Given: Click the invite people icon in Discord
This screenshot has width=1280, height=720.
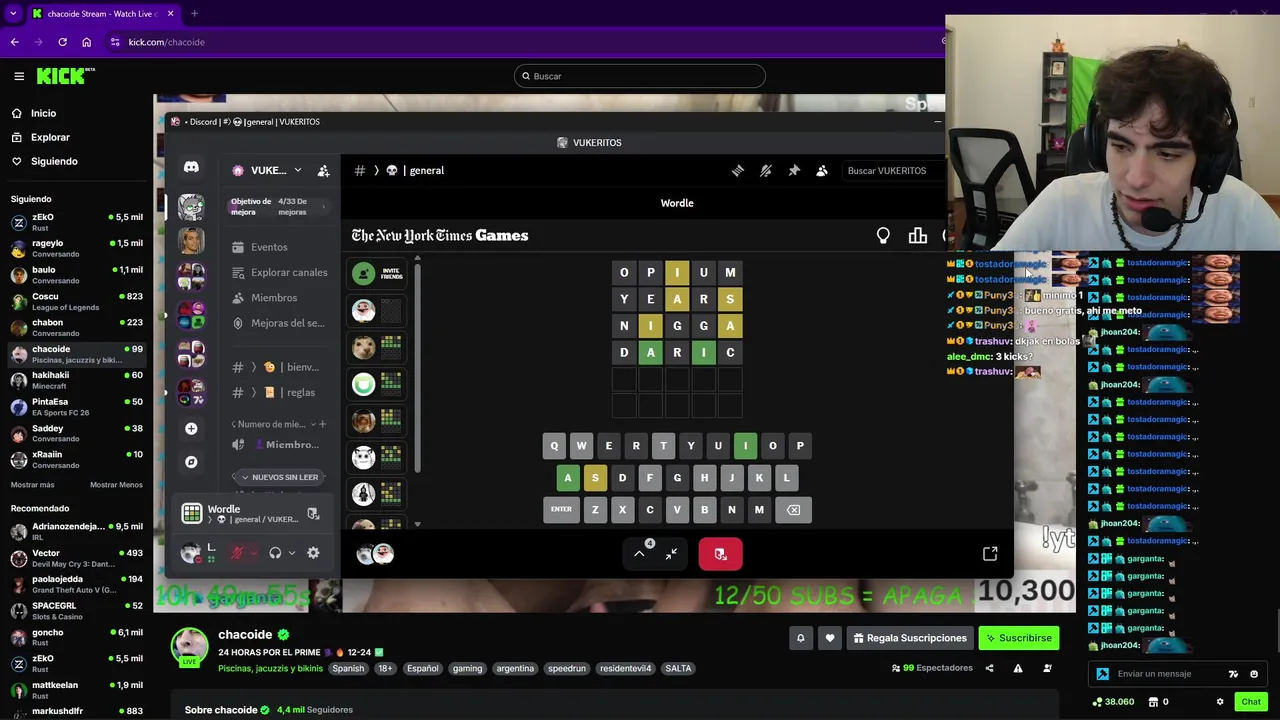Looking at the screenshot, I should coord(323,171).
